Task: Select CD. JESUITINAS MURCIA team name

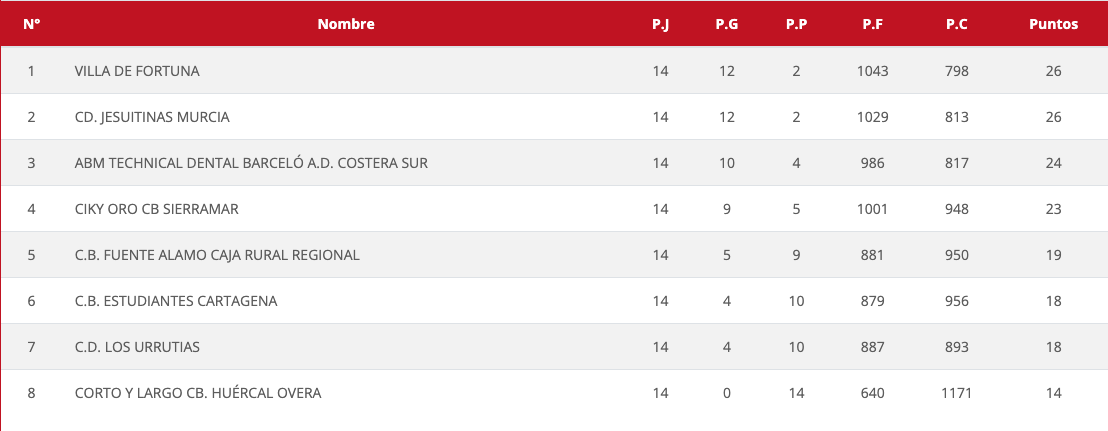Action: 152,117
